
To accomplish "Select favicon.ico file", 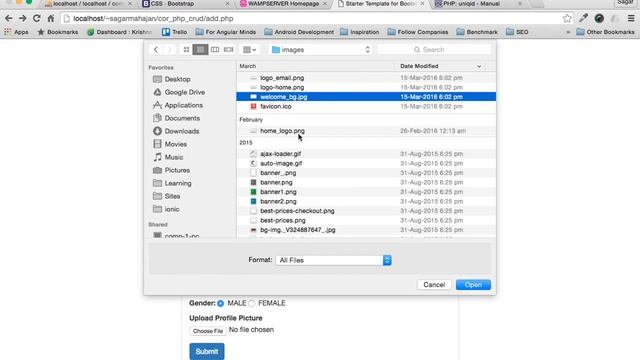I will coord(366,106).
